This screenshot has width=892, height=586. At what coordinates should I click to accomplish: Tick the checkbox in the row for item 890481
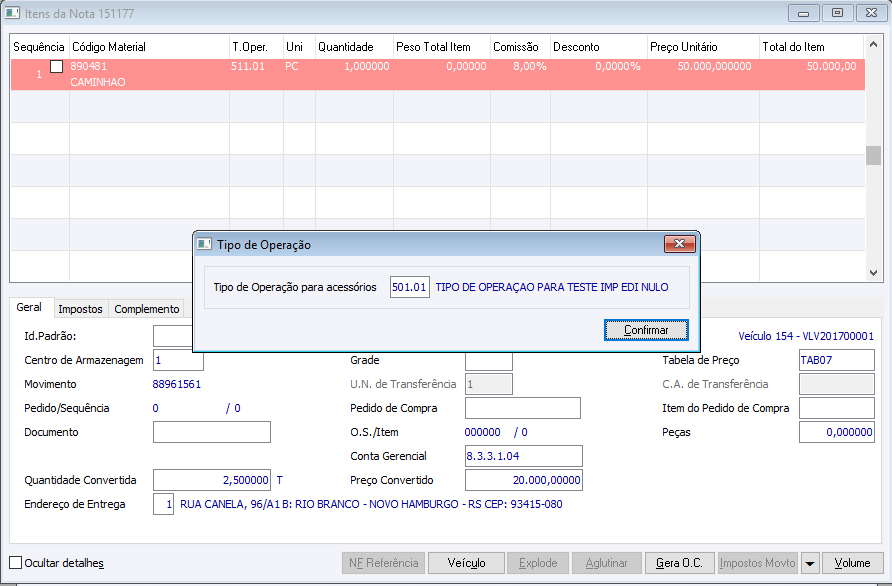pyautogui.click(x=56, y=67)
